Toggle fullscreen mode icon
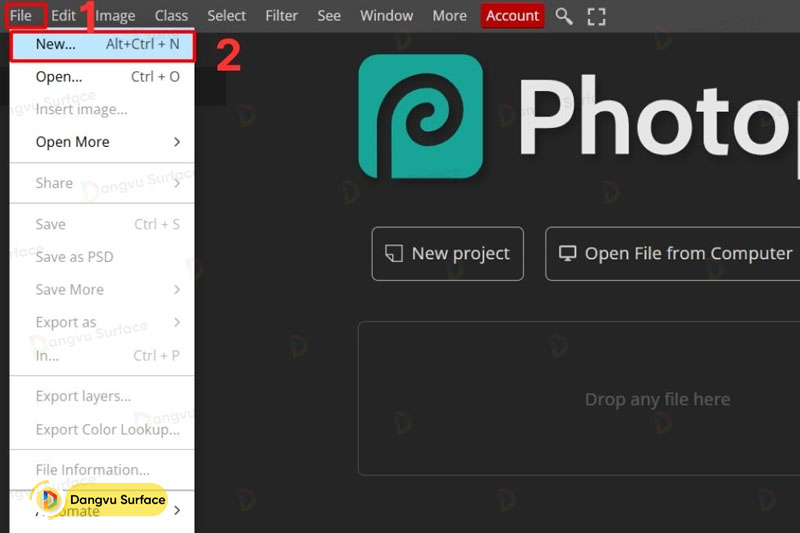Viewport: 800px width, 533px height. [596, 16]
